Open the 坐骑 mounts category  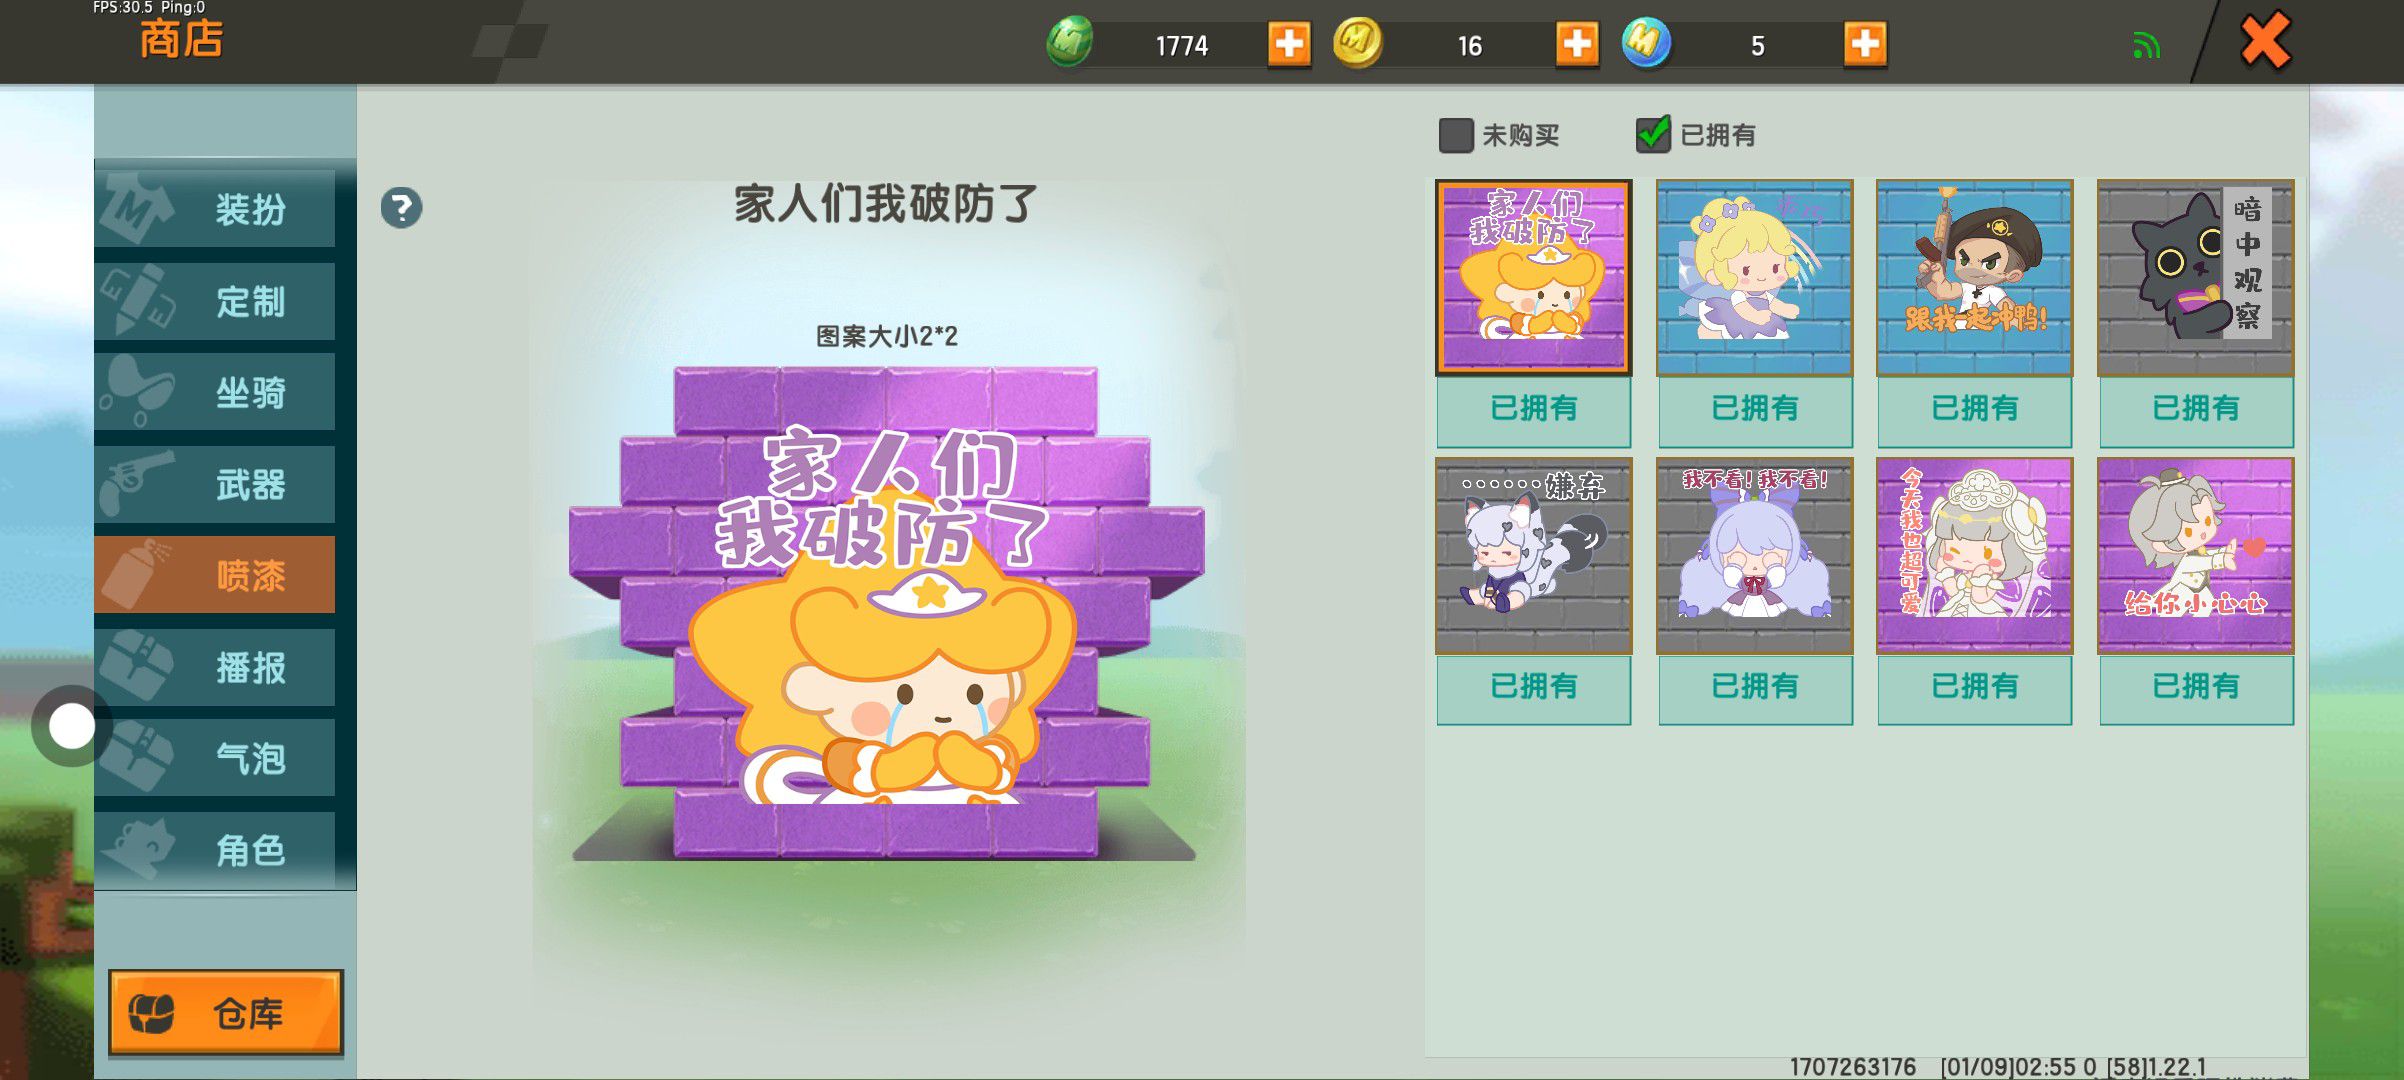(x=215, y=392)
